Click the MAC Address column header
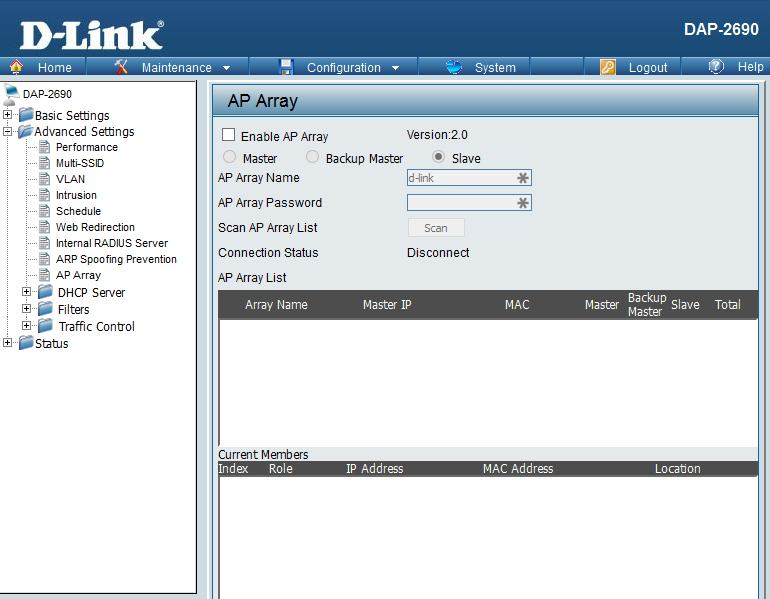Viewport: 770px width, 599px height. pyautogui.click(x=518, y=469)
